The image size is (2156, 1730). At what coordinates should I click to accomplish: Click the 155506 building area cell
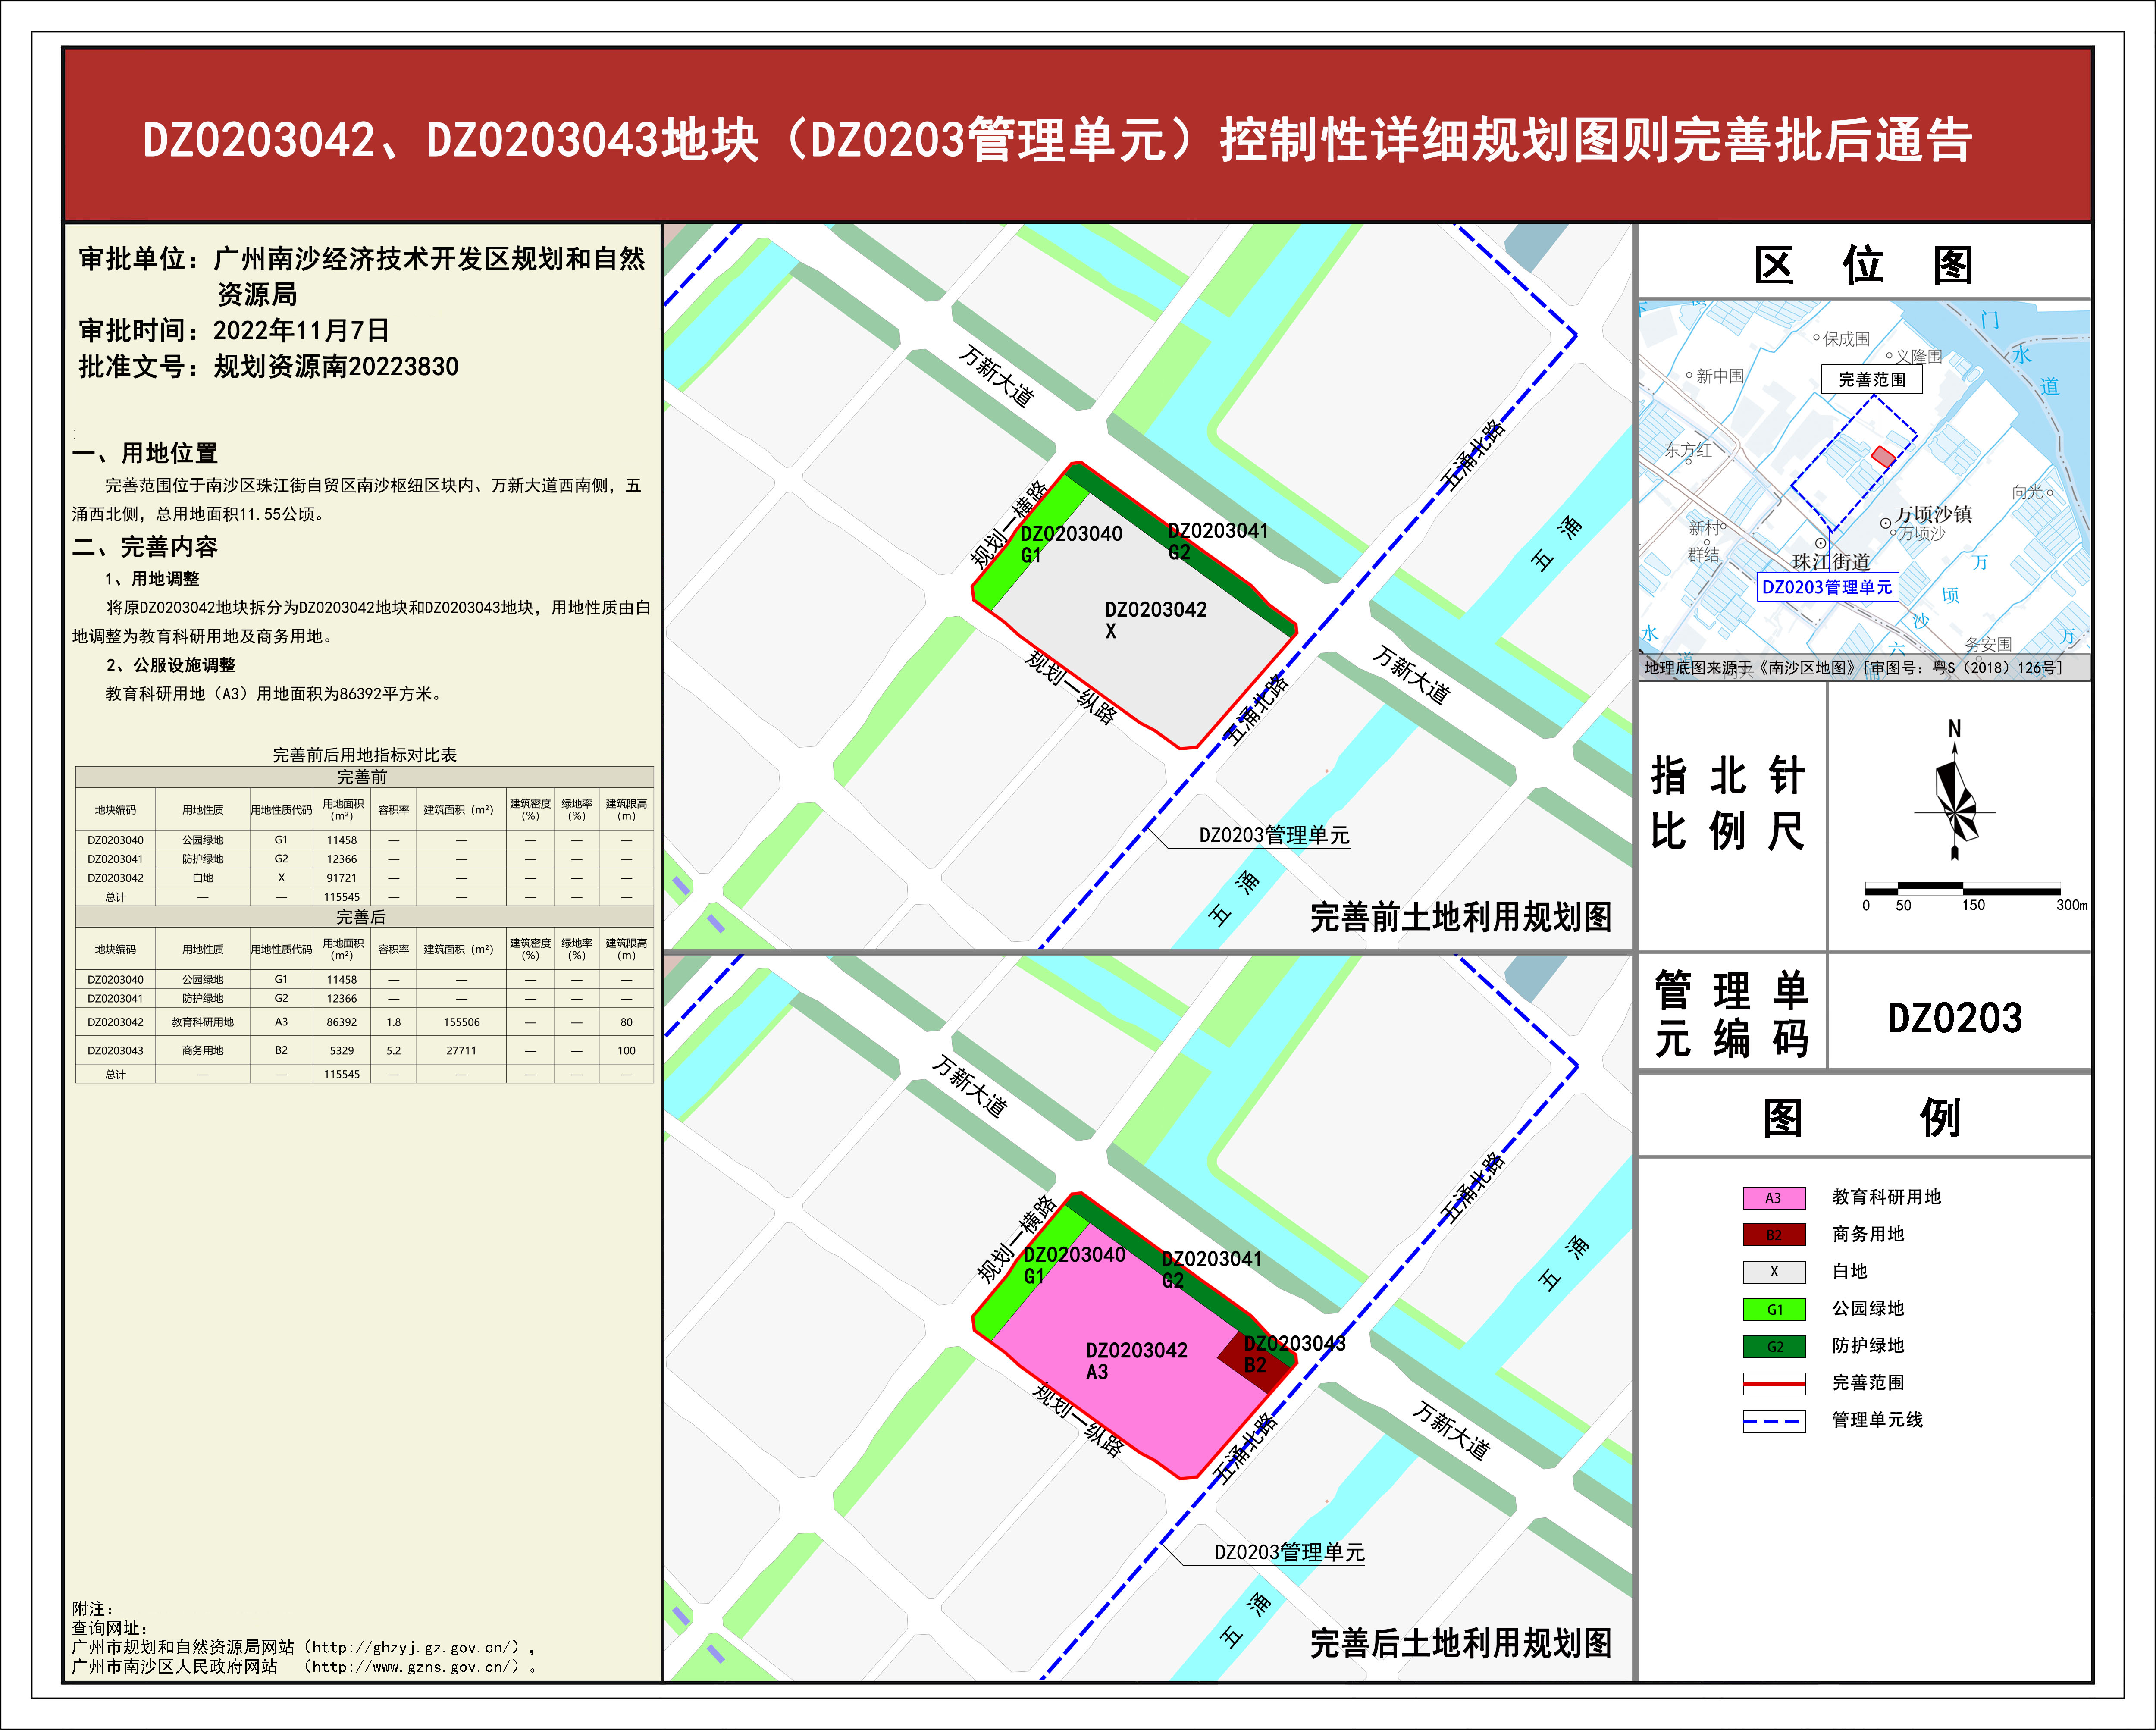[461, 1022]
